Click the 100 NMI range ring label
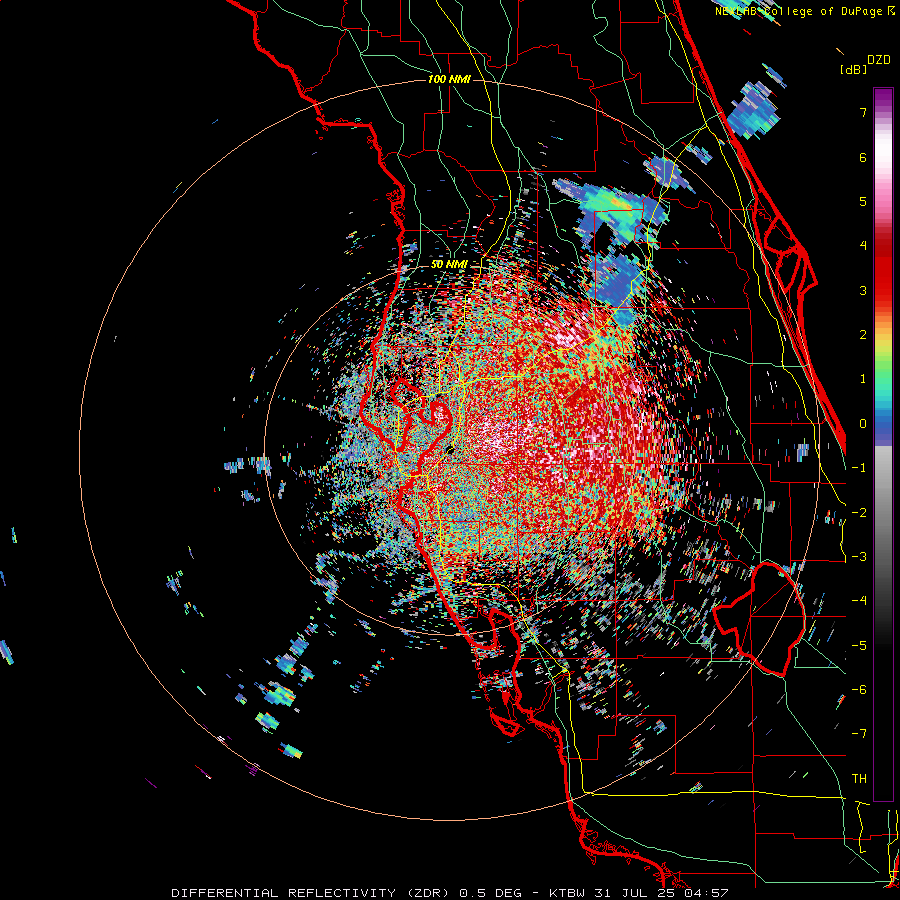 pos(449,79)
